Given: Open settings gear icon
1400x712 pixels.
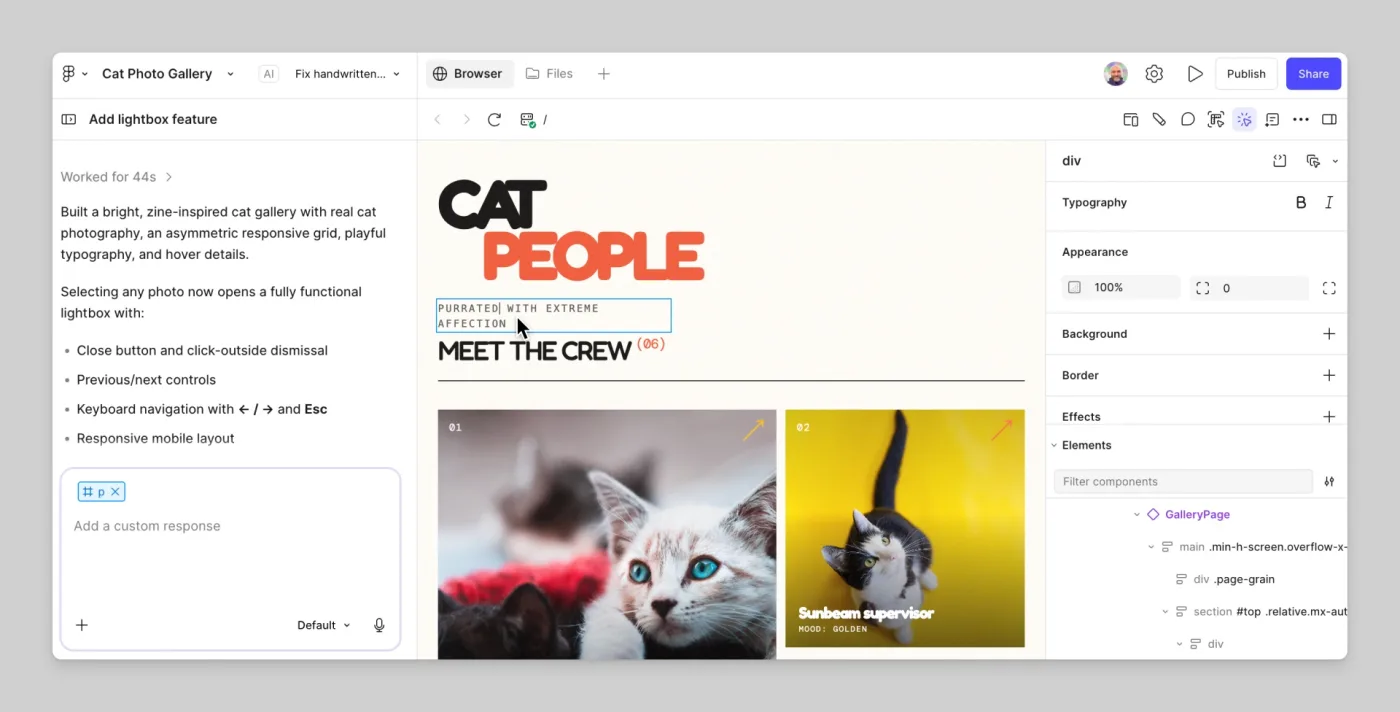Looking at the screenshot, I should (1154, 74).
